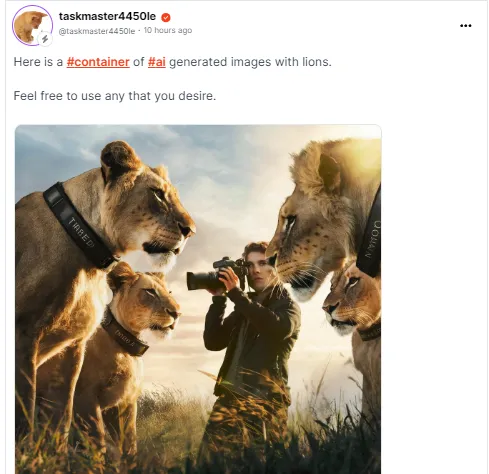
Task: Follow the #container hashtag link
Action: coord(98,62)
